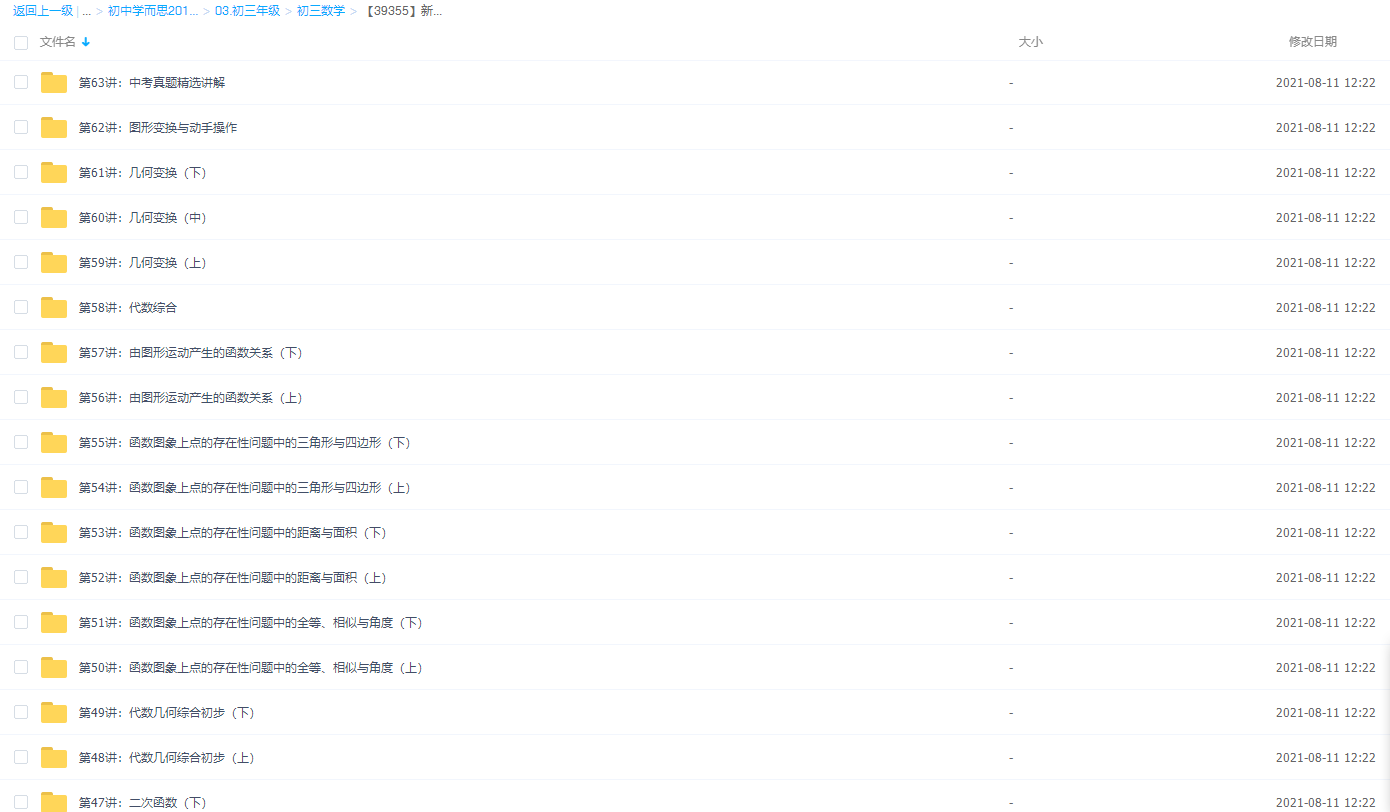Click folder icon of 第50讲 全等、相似与角度（上）
The image size is (1390, 812).
click(x=54, y=668)
